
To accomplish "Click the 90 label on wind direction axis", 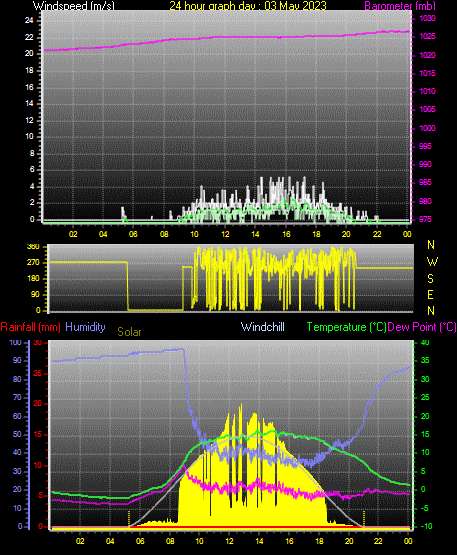I will point(35,294).
